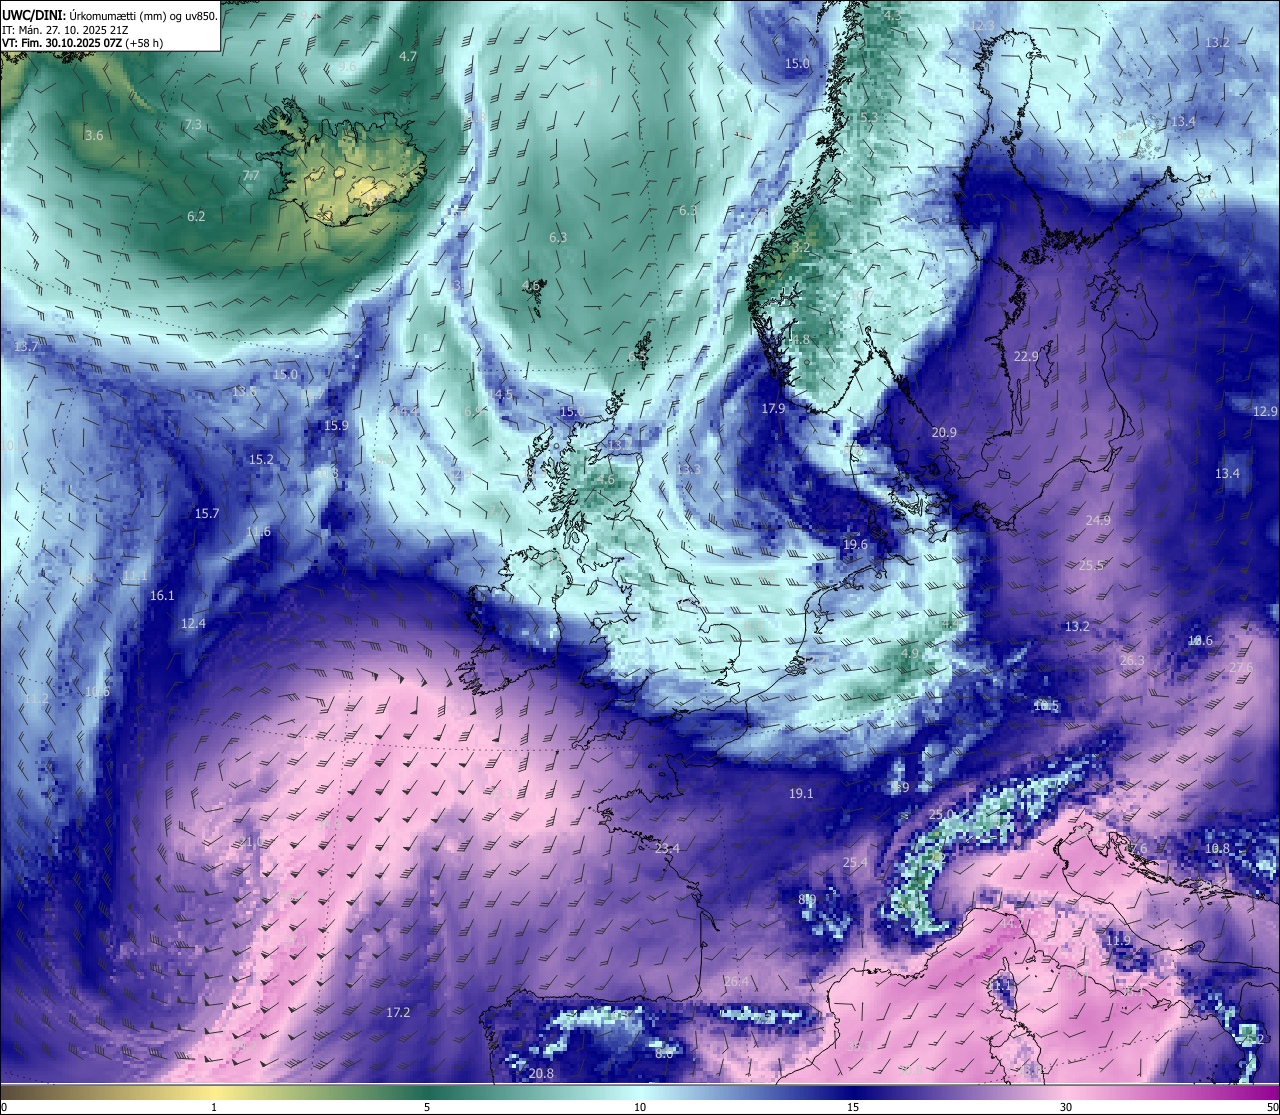The height and width of the screenshot is (1115, 1280).
Task: Click the UWC/DINI Úrkomumætti title line
Action: click(109, 15)
